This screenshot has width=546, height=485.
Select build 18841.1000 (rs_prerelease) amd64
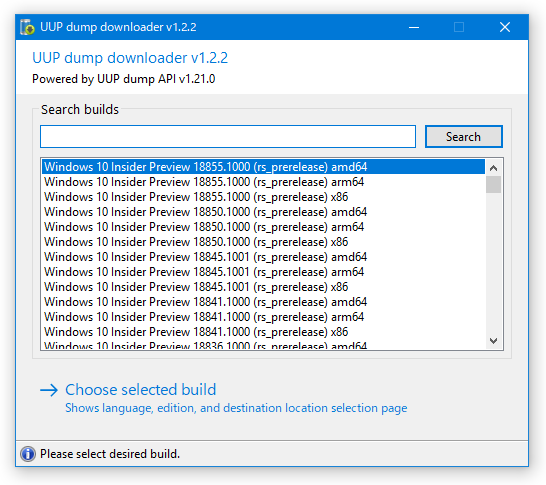tap(263, 302)
